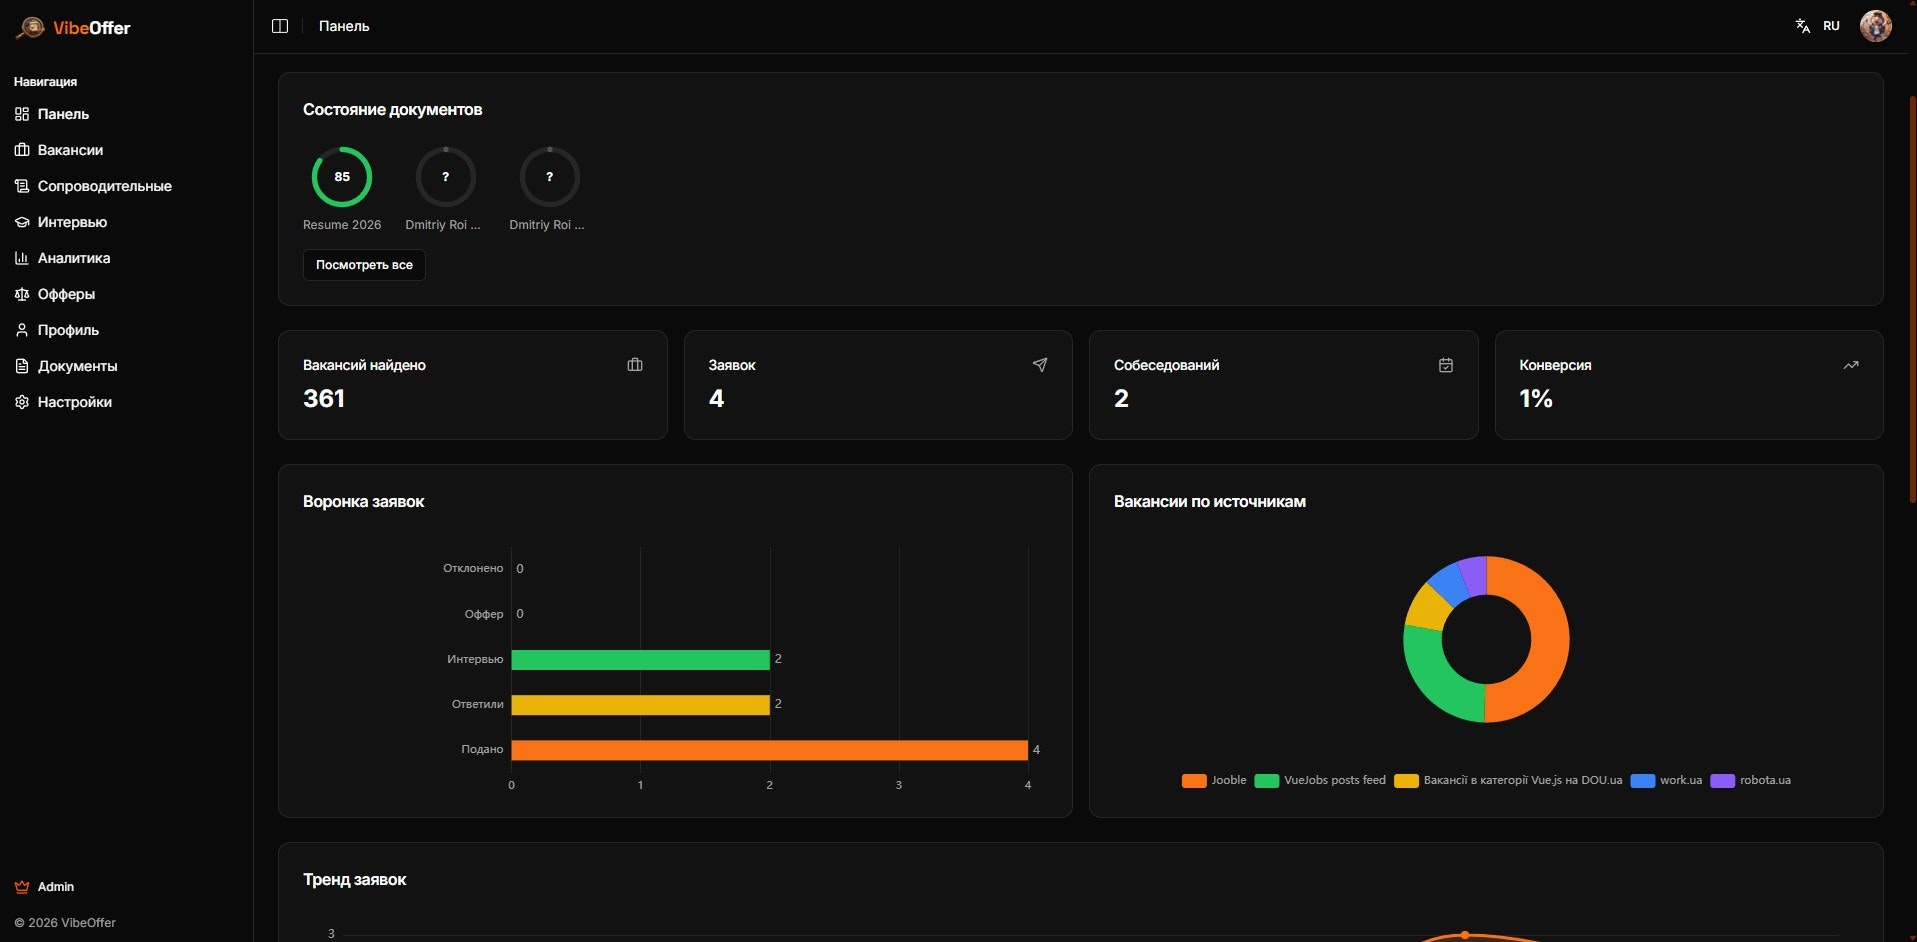Open the language translate icon
Image resolution: width=1917 pixels, height=942 pixels.
click(1803, 26)
